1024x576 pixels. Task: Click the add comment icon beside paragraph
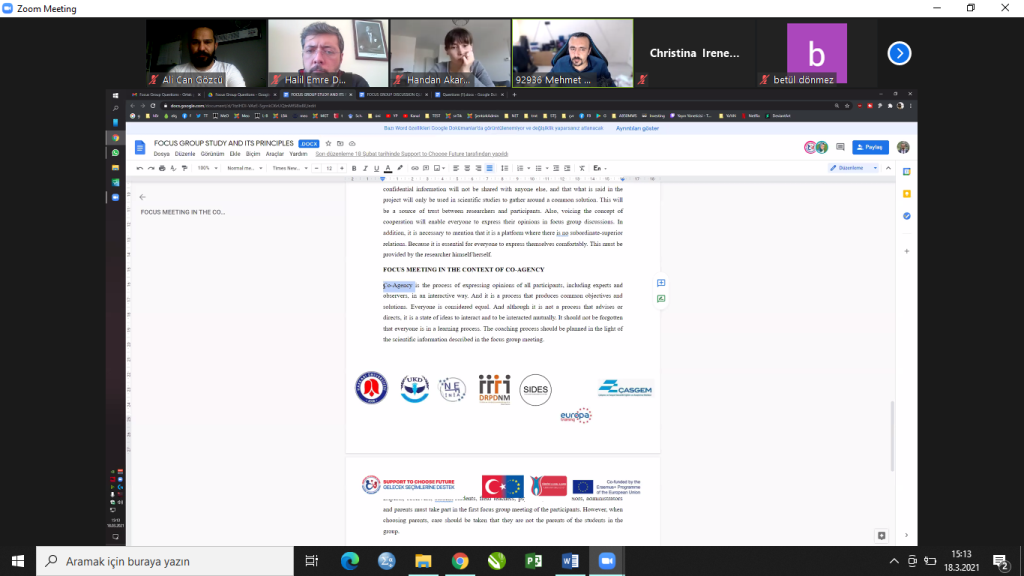661,283
